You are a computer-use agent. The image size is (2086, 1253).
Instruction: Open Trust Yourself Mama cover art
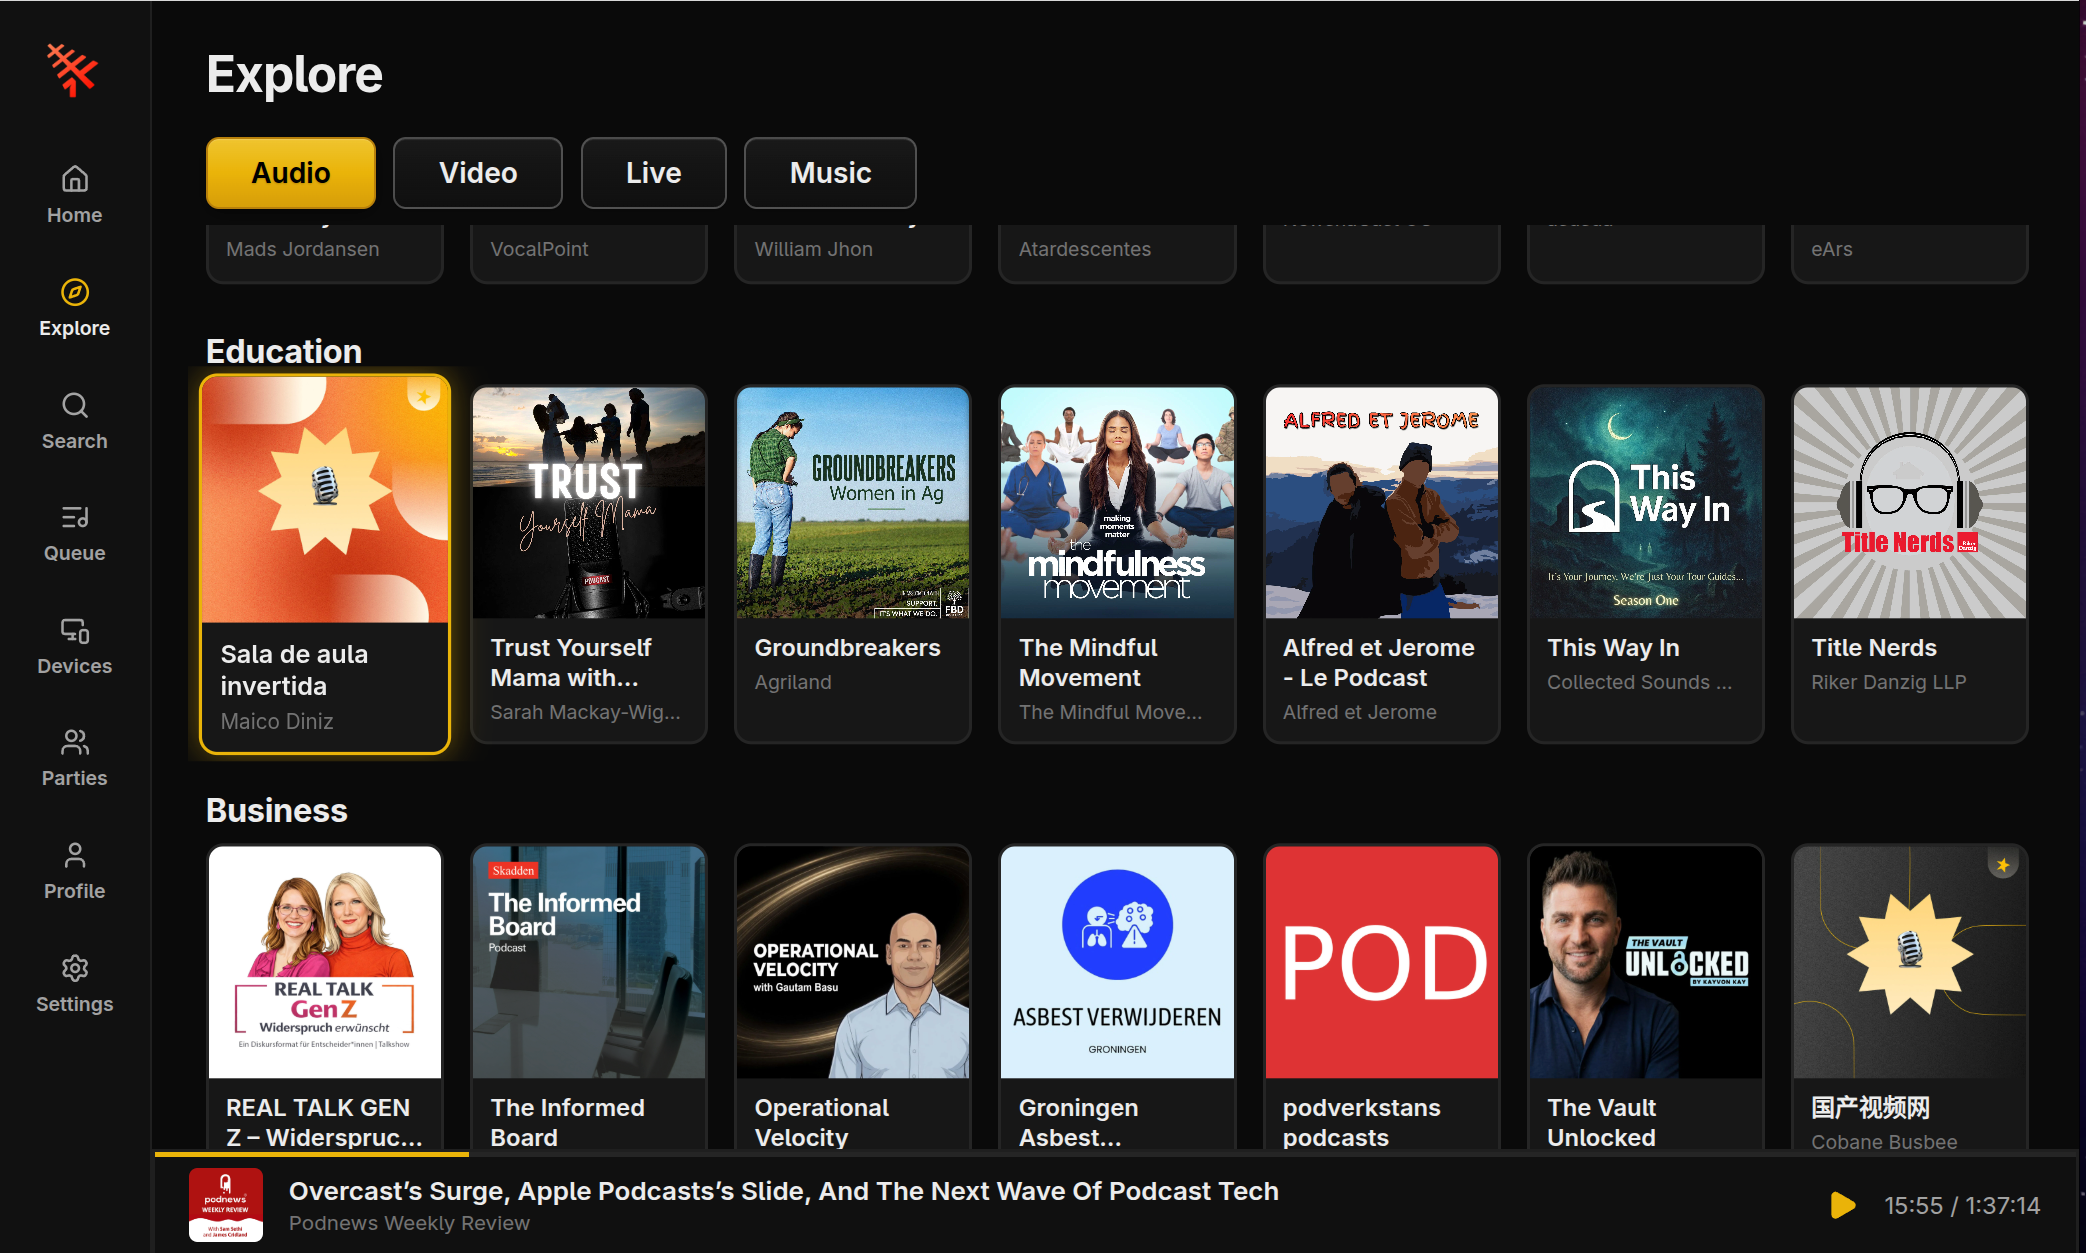(x=589, y=503)
